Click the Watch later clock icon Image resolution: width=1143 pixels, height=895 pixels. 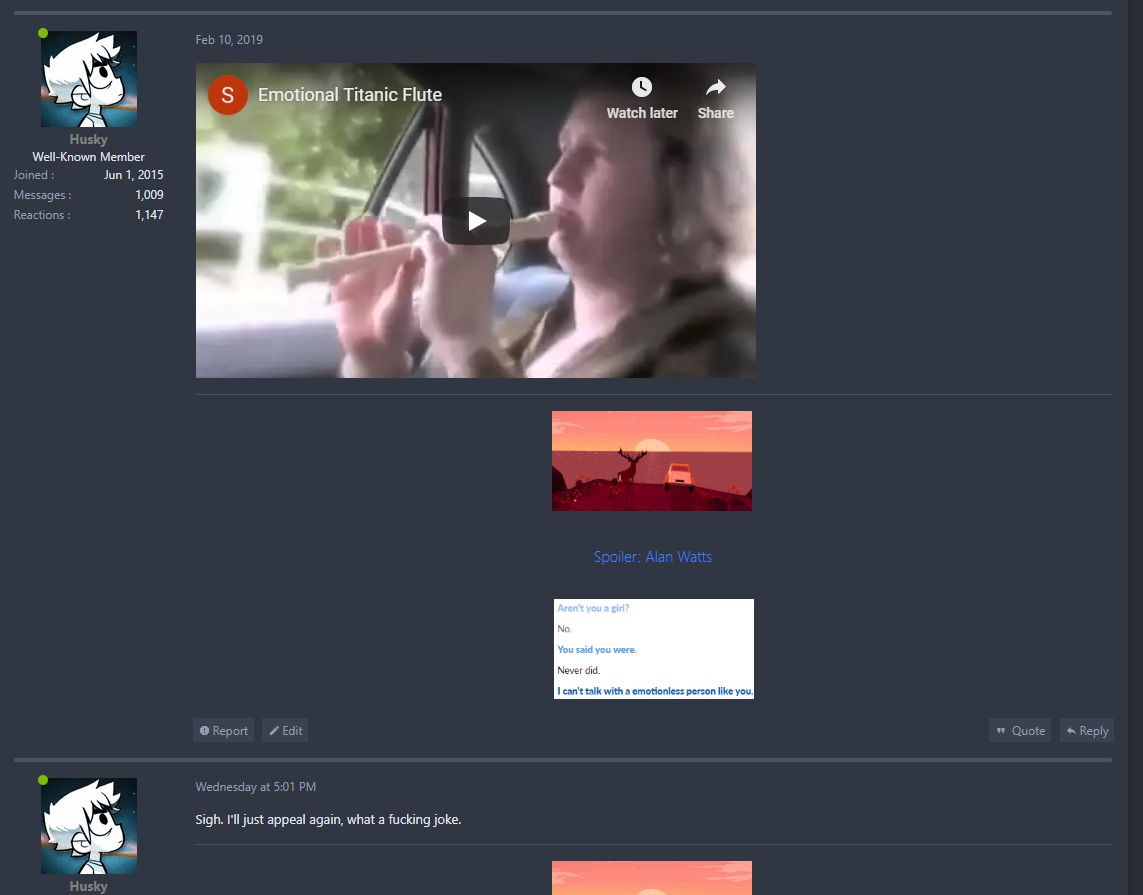[x=642, y=88]
